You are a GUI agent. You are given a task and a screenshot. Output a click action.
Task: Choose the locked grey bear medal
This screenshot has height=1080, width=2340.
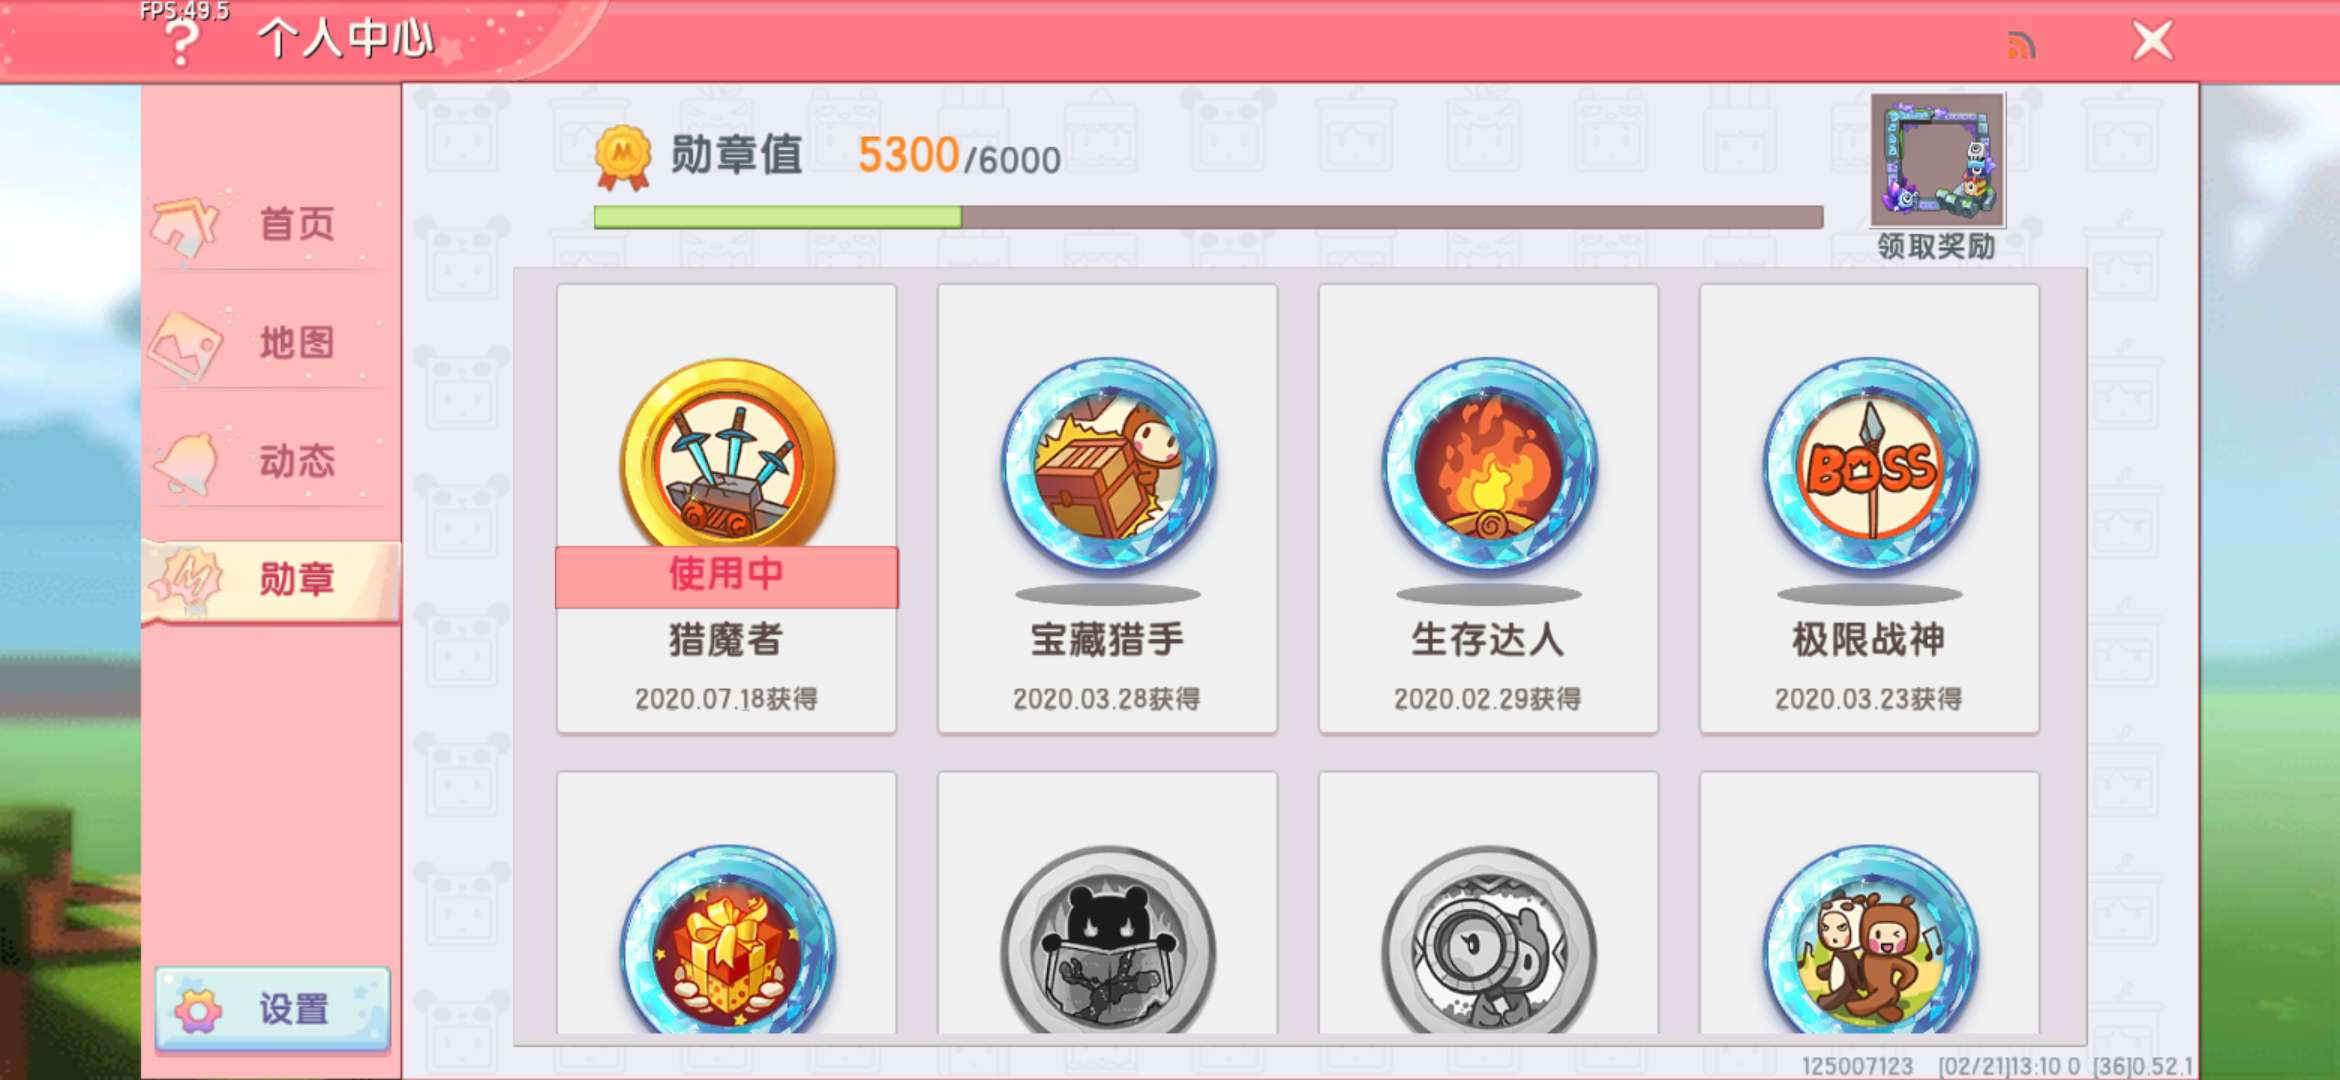1108,940
